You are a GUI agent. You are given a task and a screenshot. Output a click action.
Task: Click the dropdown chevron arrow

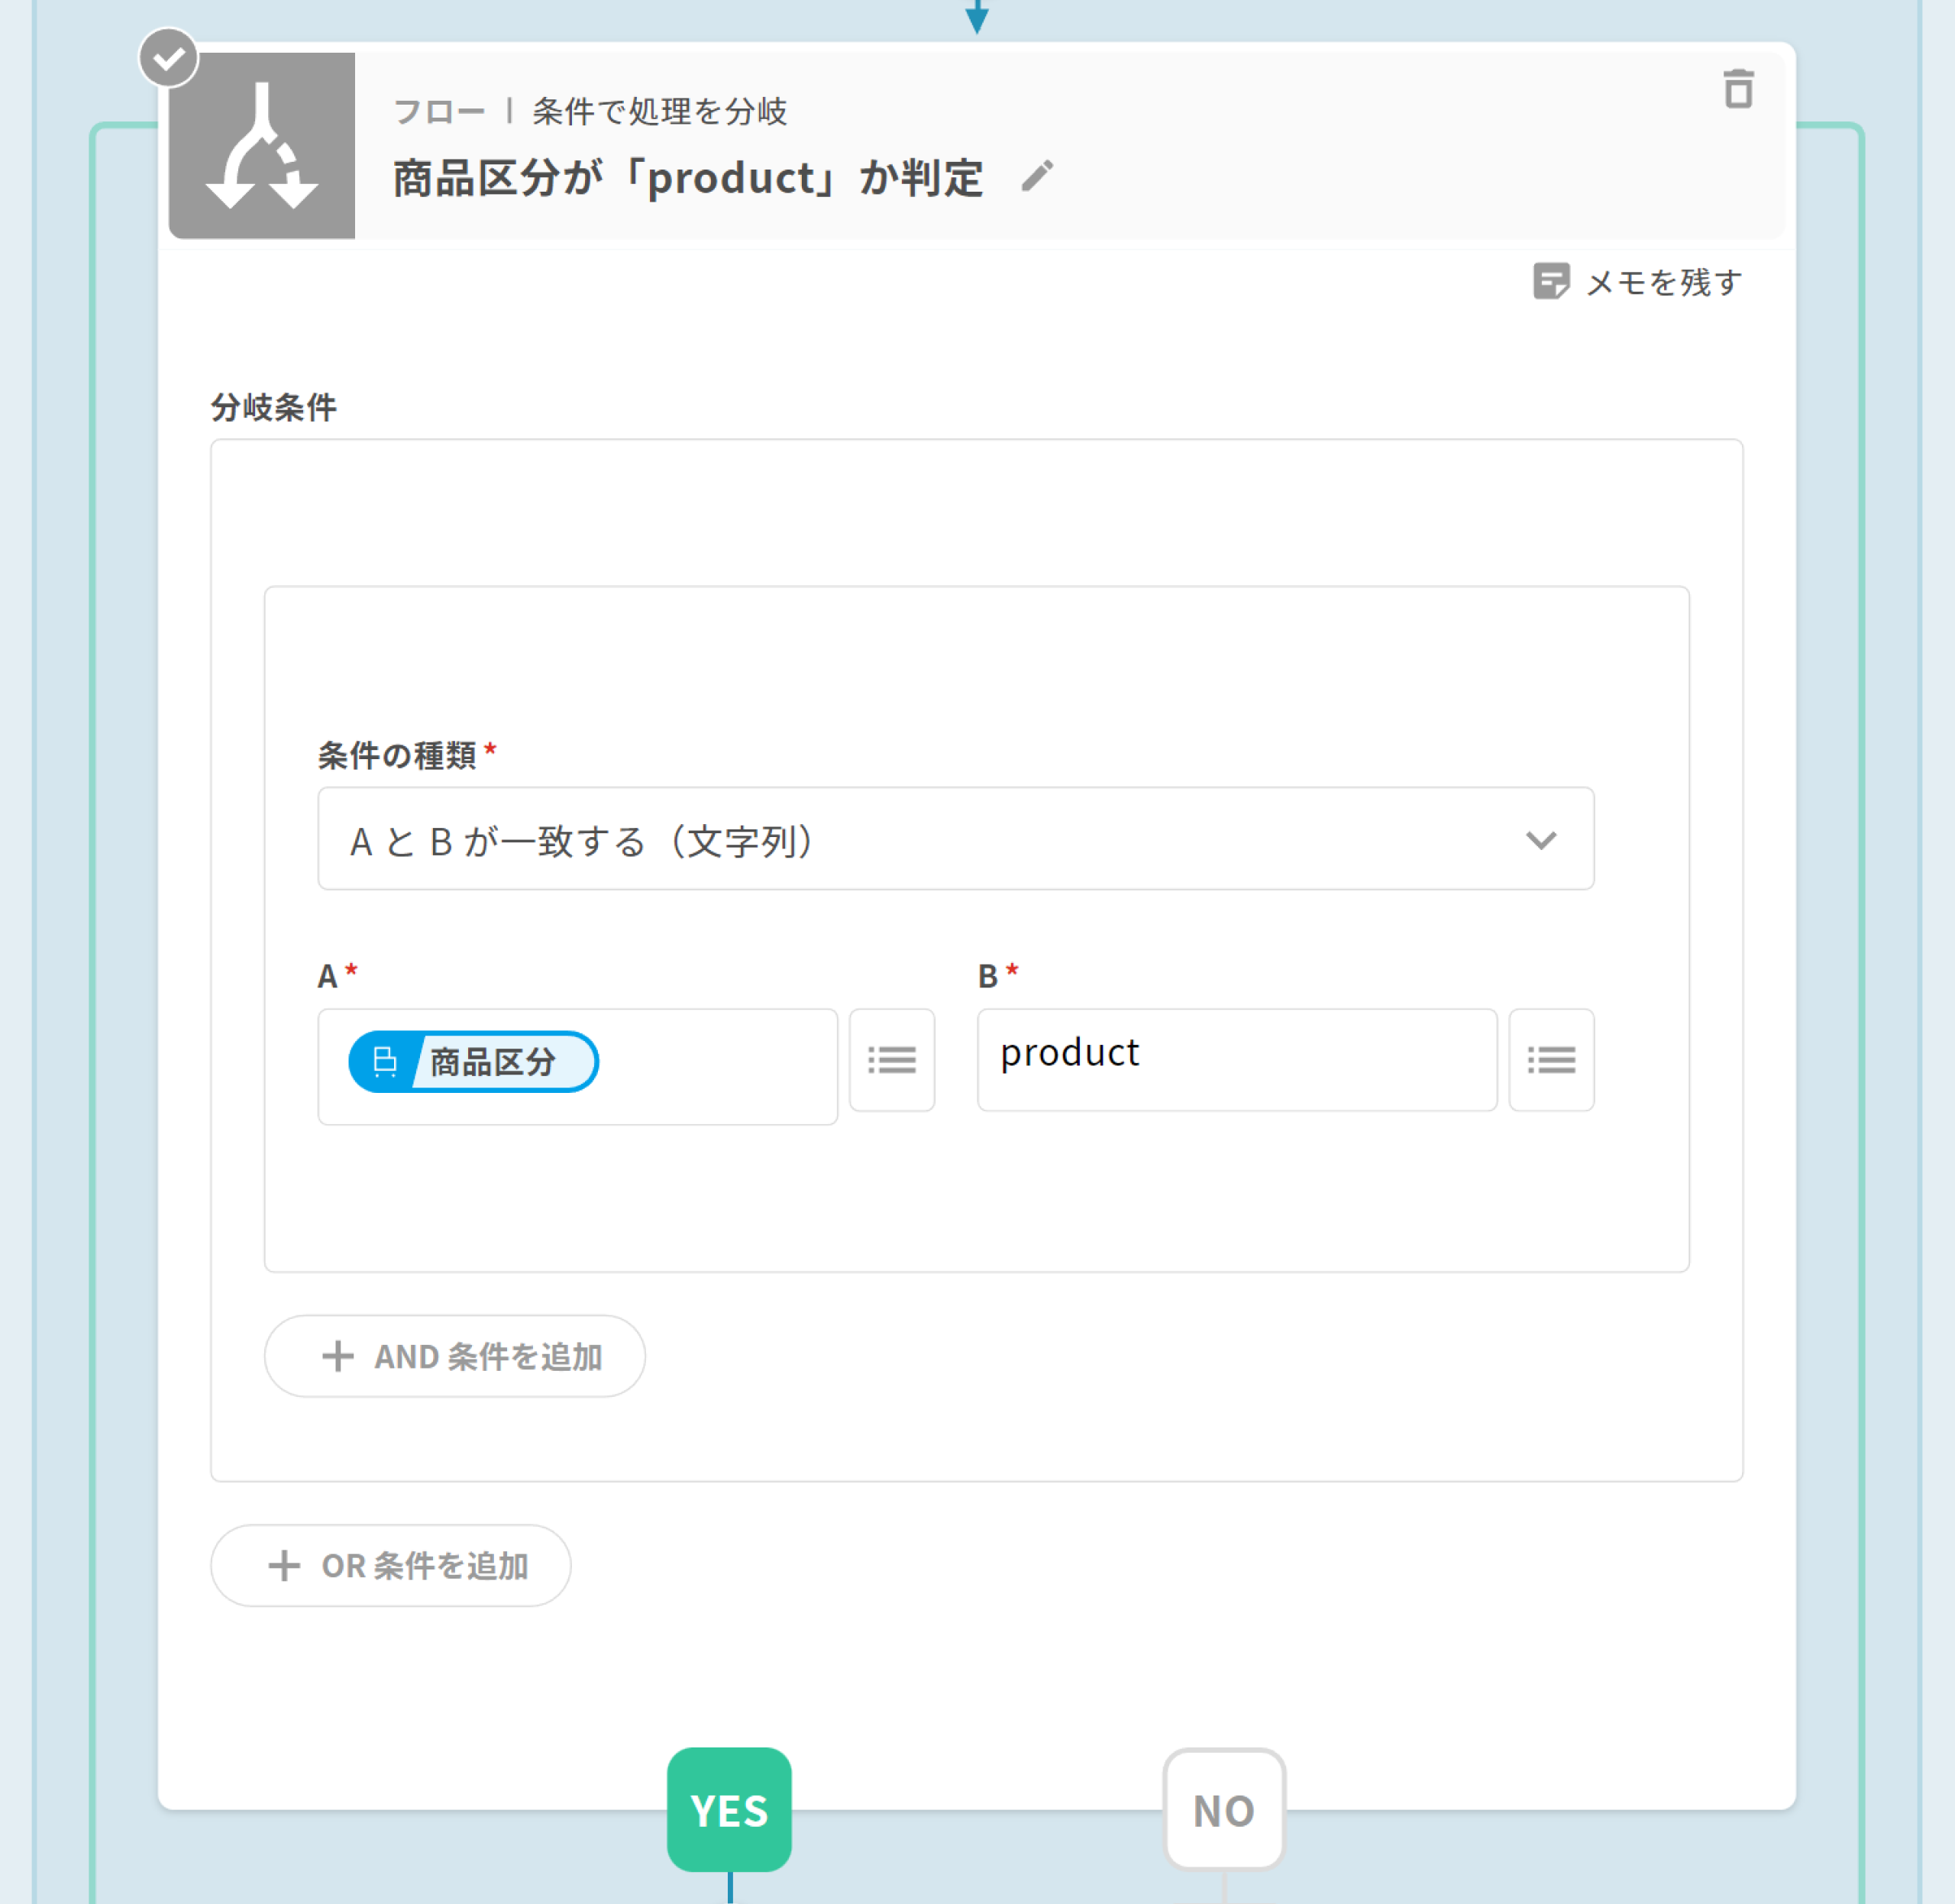click(x=1540, y=840)
